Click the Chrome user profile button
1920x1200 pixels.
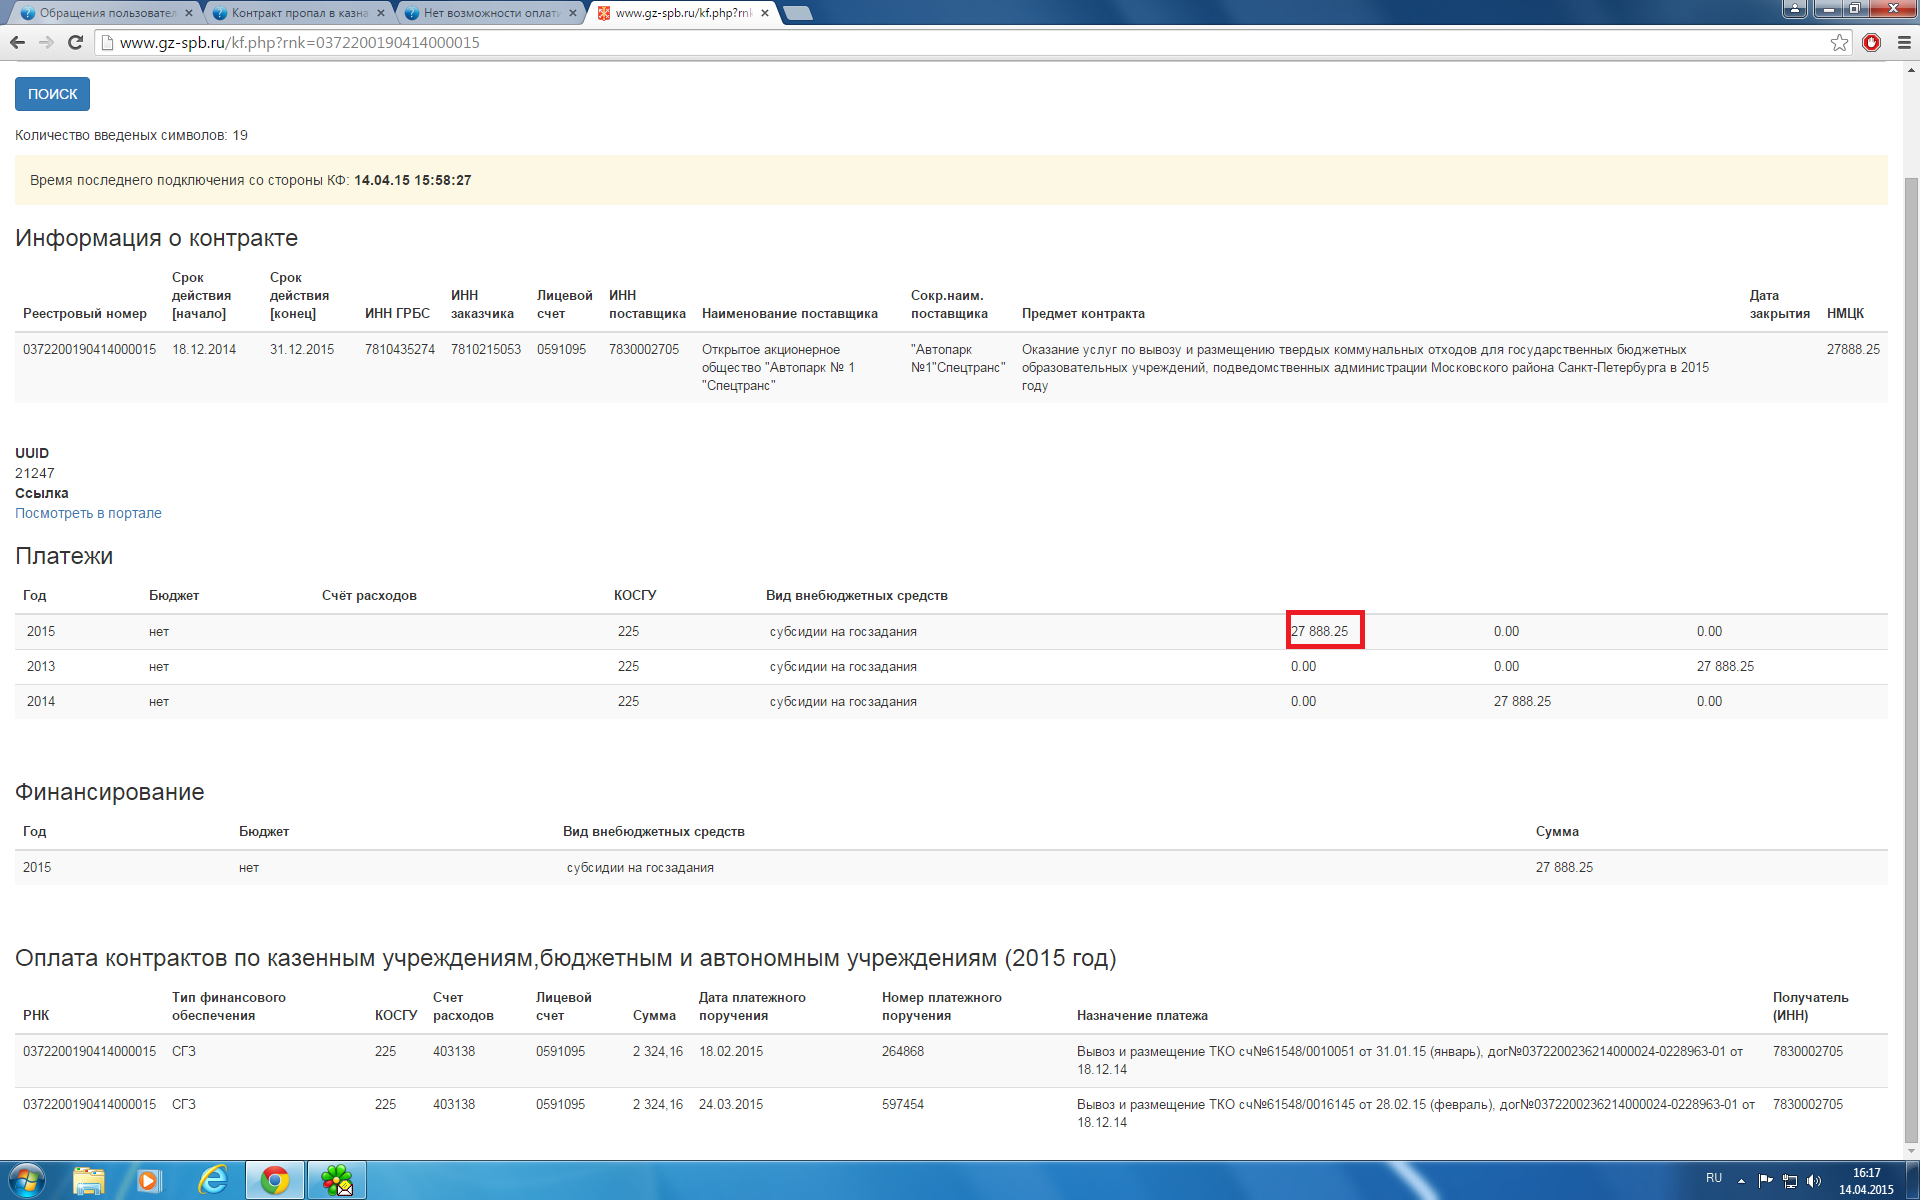tap(1795, 9)
